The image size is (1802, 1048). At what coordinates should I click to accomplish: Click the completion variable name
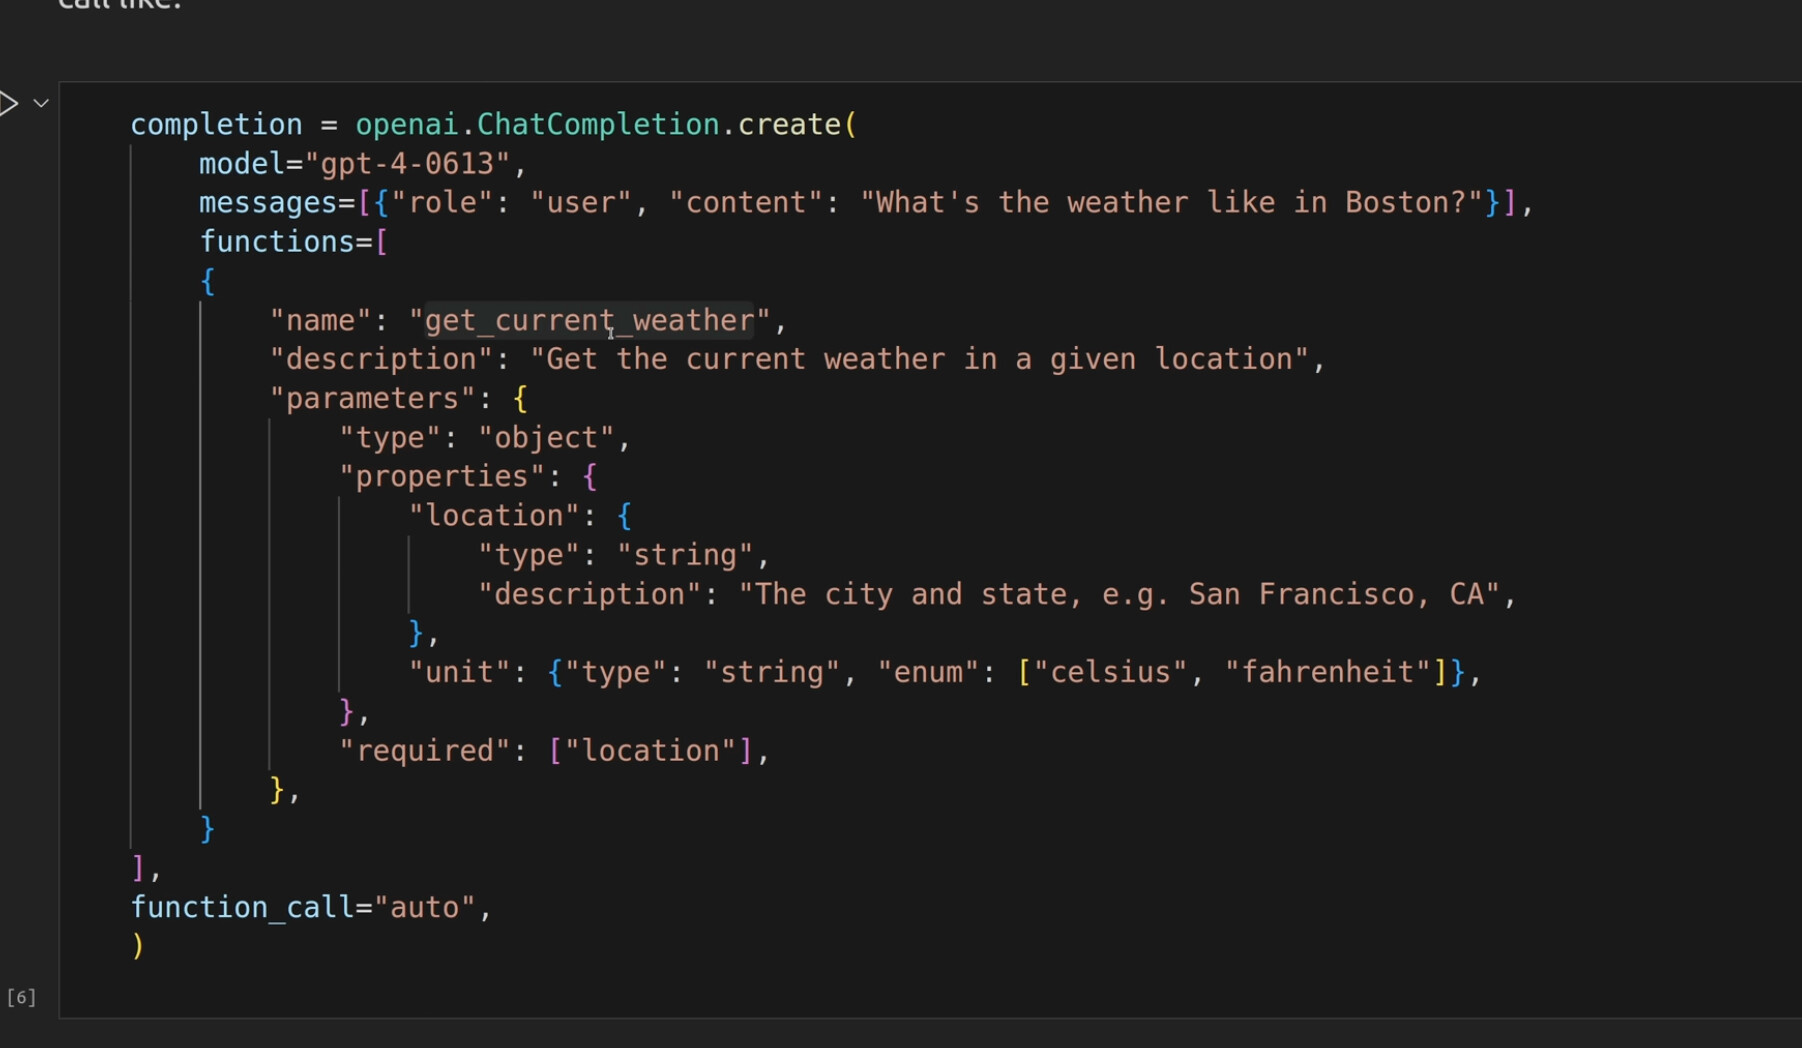[216, 125]
